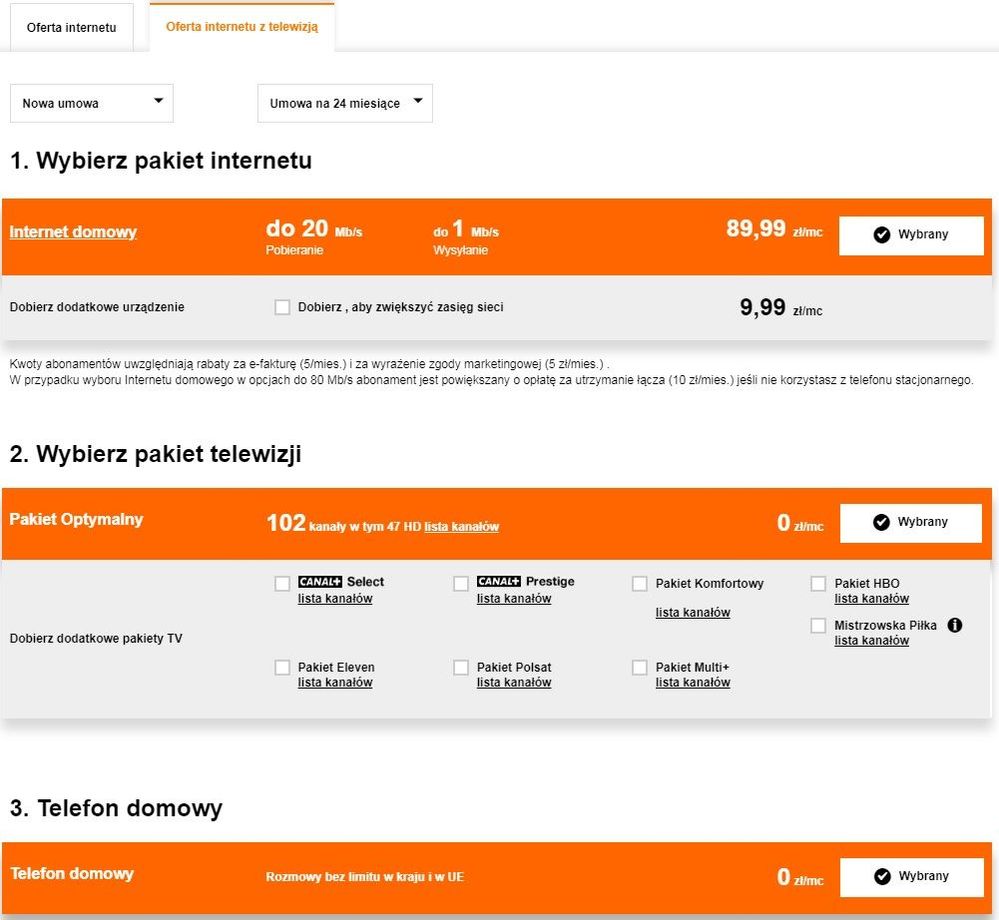
Task: Click the 'Dobierz dodatkowe pakiety TV' label
Action: 96,638
